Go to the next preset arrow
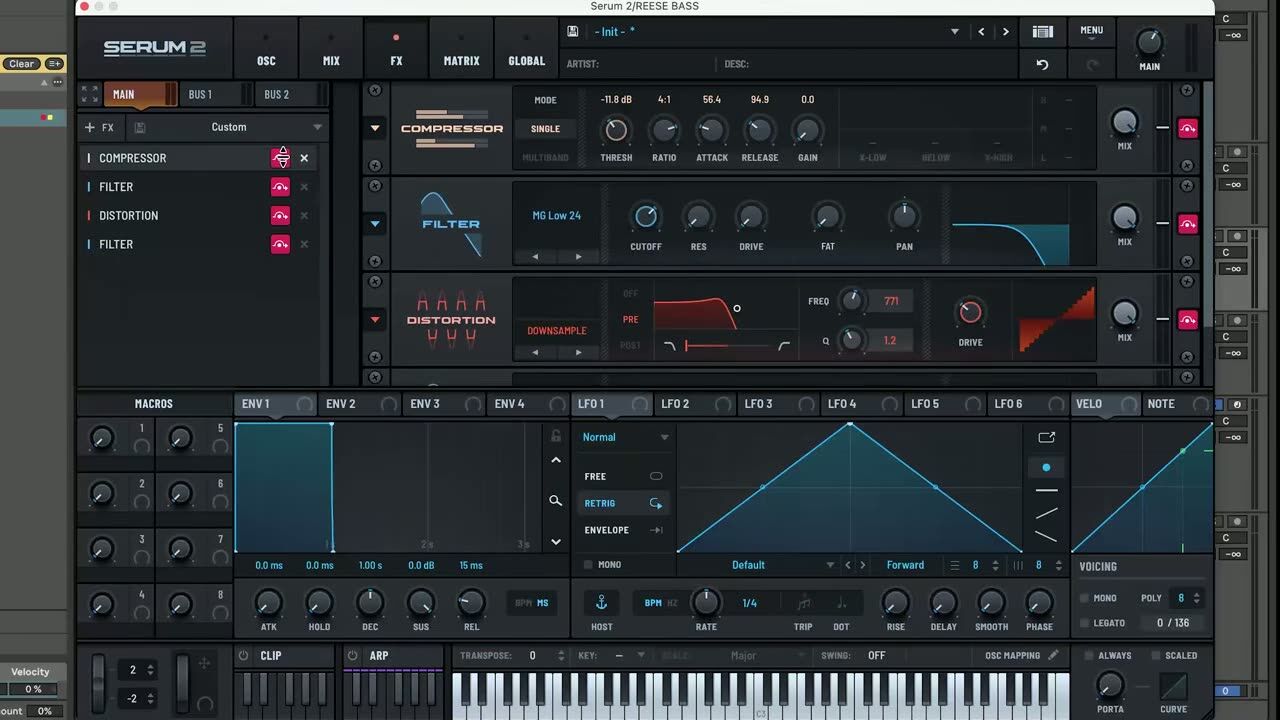The image size is (1280, 720). coord(1005,32)
